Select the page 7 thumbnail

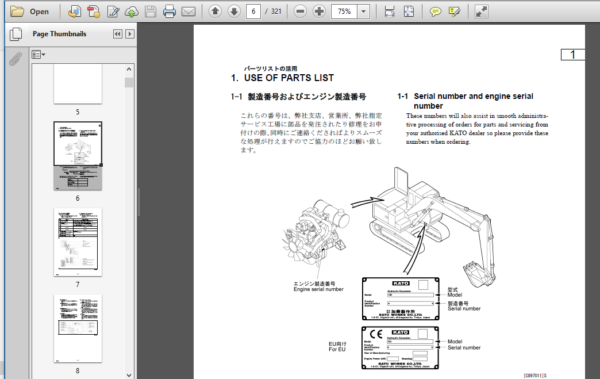click(78, 242)
